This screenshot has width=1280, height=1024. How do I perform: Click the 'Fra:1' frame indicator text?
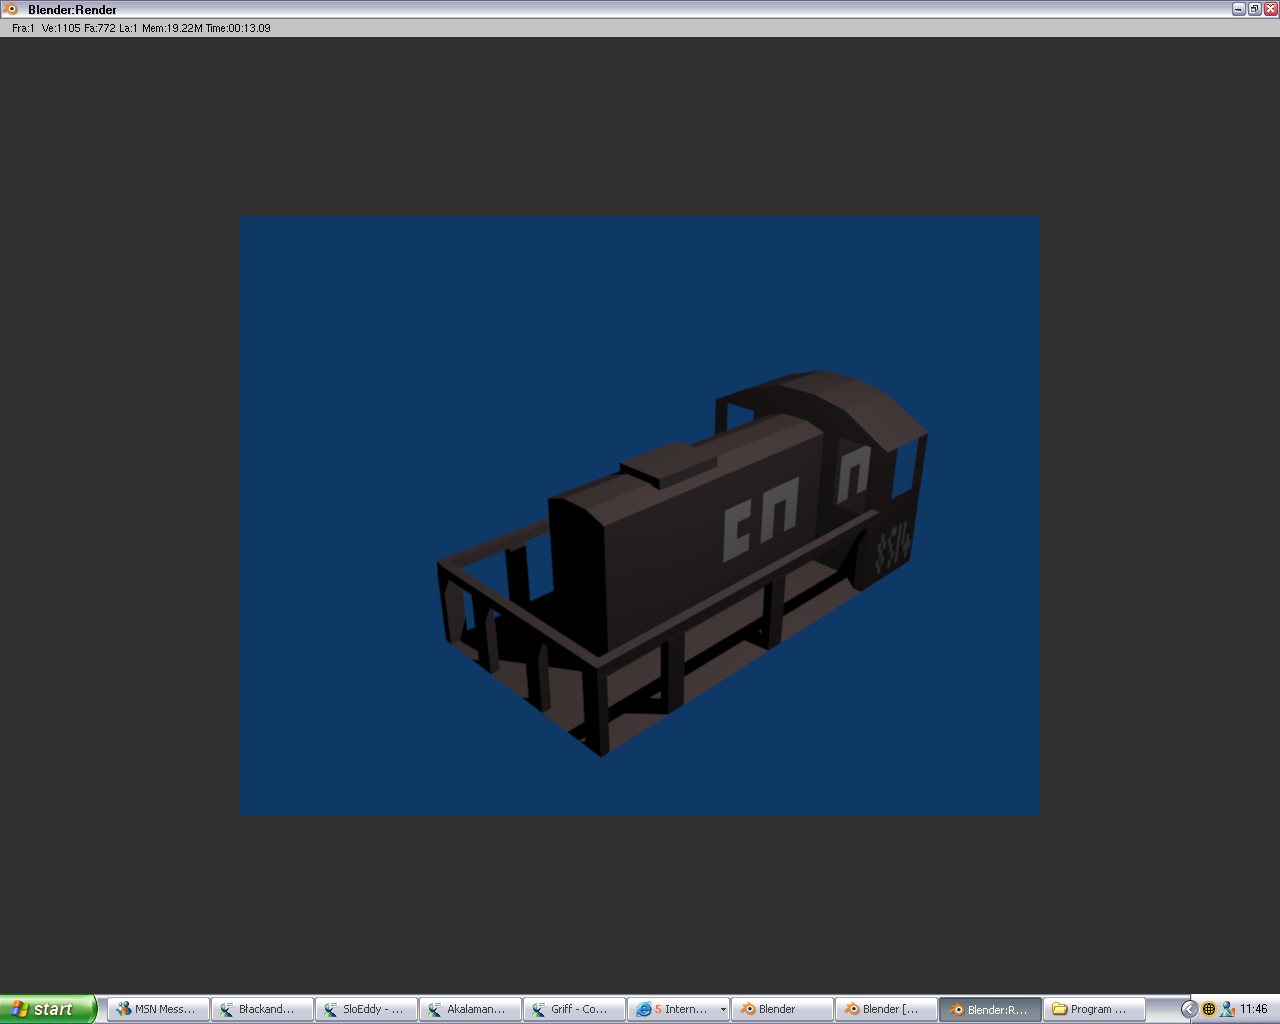(x=23, y=28)
